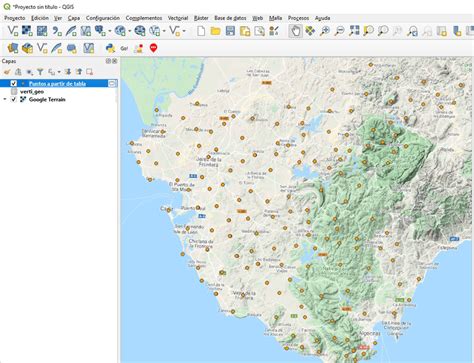This screenshot has width=474, height=363.
Task: Click the Add WFS Layer globe icon
Action: 155,31
